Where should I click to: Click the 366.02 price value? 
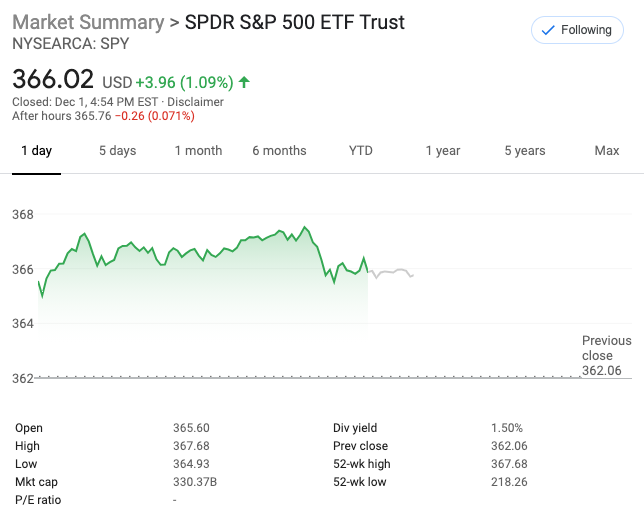pos(53,80)
